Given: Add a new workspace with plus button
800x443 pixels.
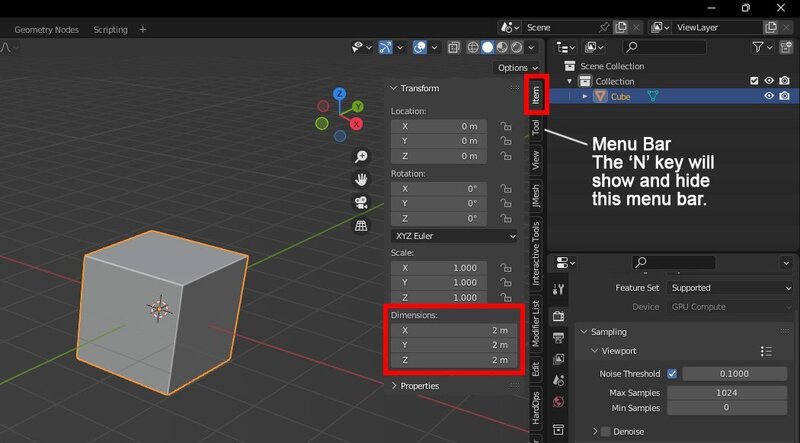Looking at the screenshot, I should pyautogui.click(x=143, y=30).
